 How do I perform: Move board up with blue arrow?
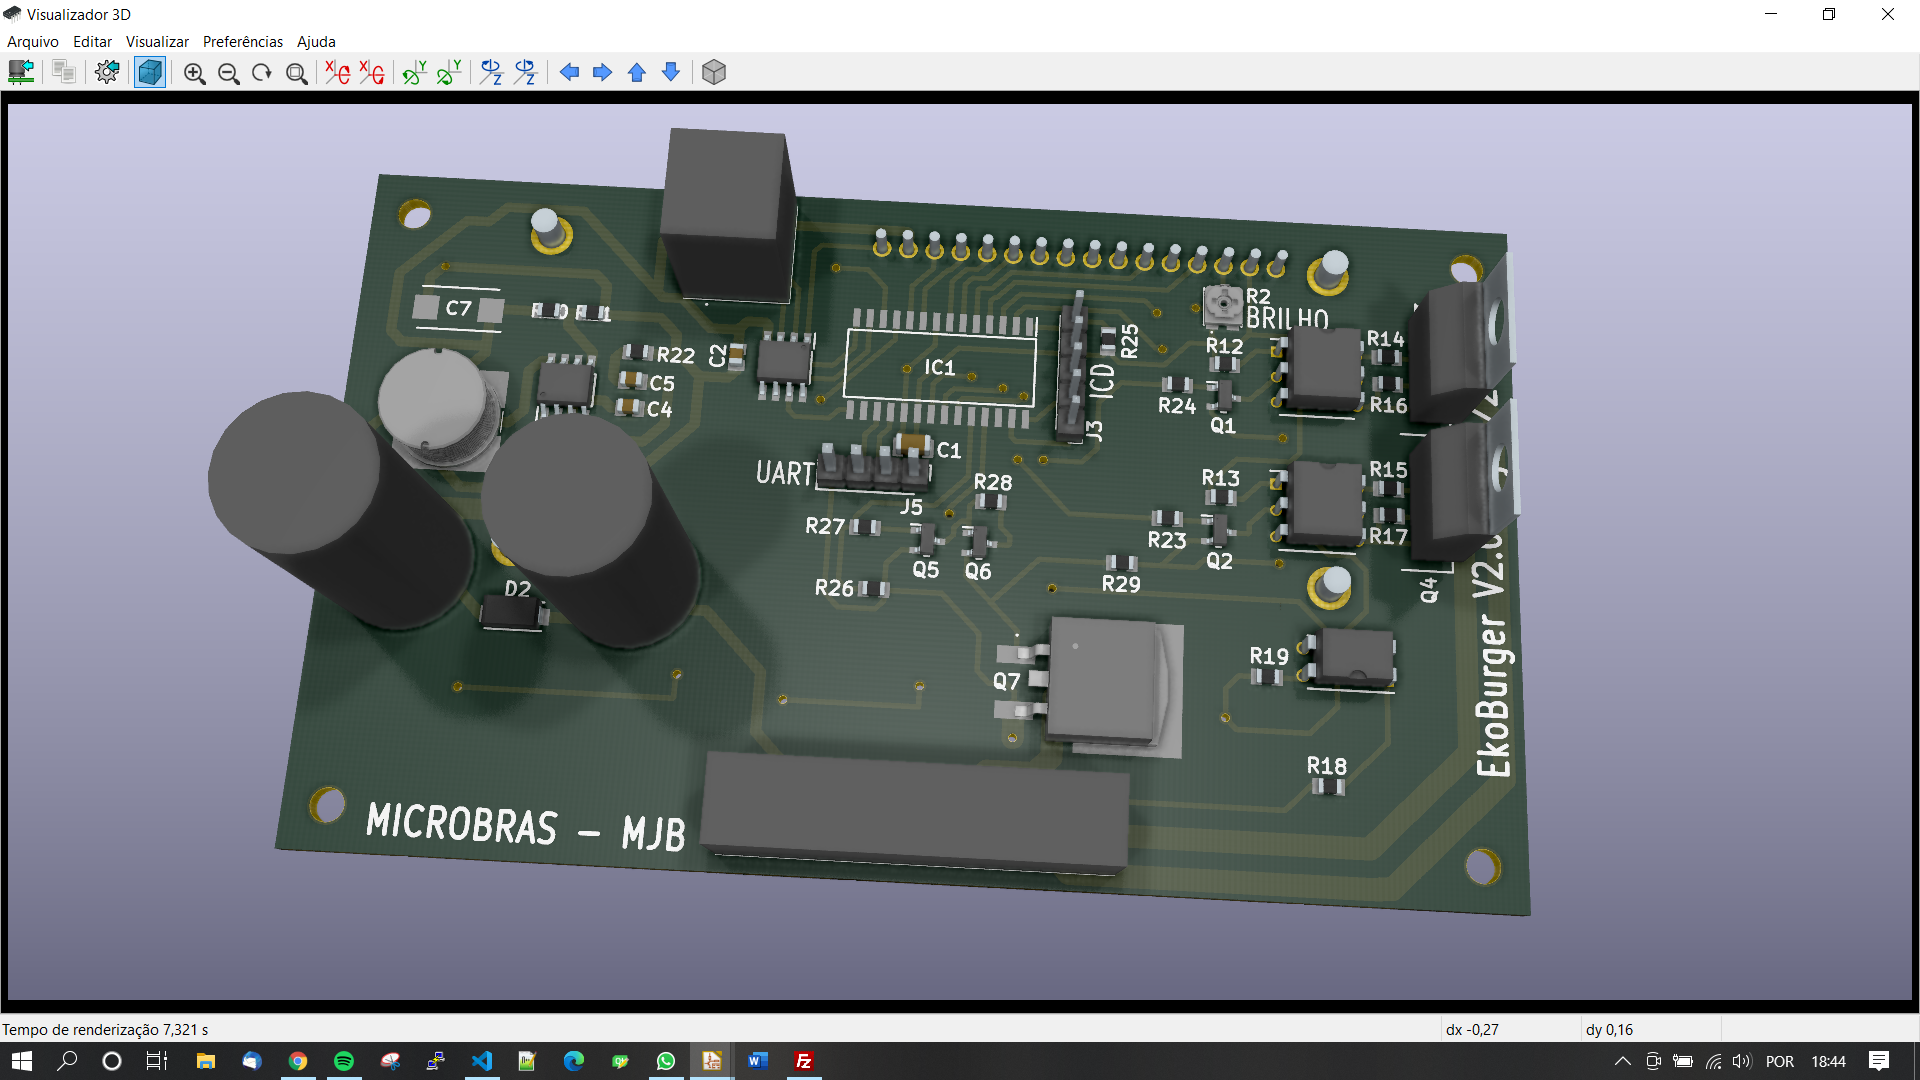(637, 72)
